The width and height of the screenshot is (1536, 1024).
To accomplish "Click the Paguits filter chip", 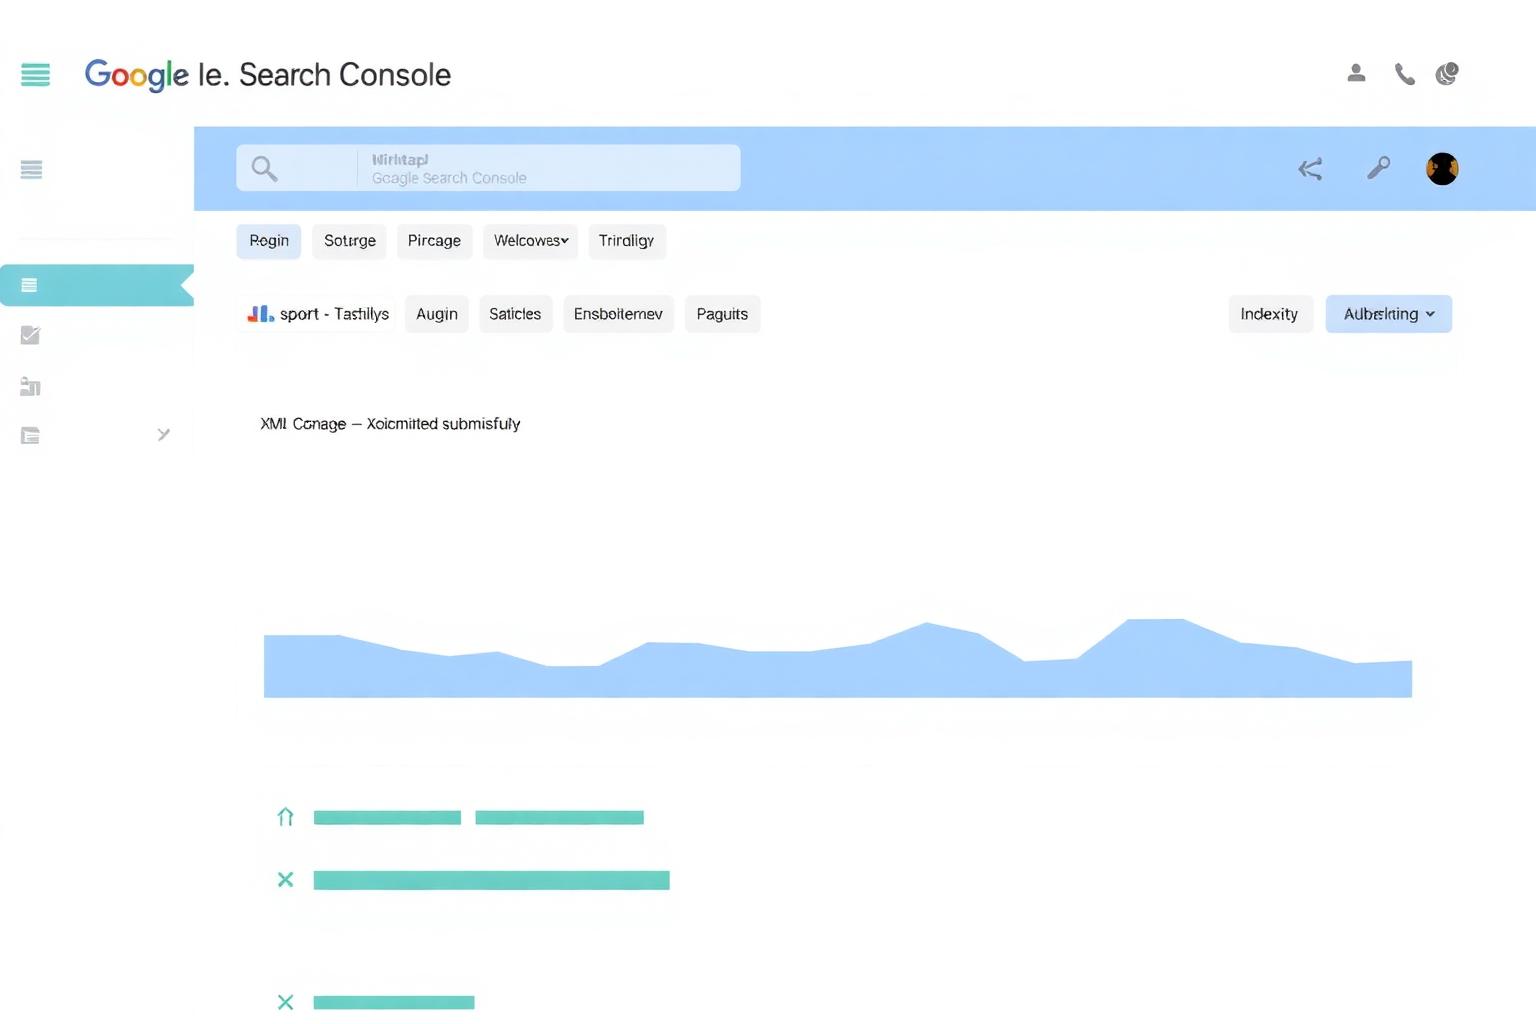I will click(x=722, y=314).
